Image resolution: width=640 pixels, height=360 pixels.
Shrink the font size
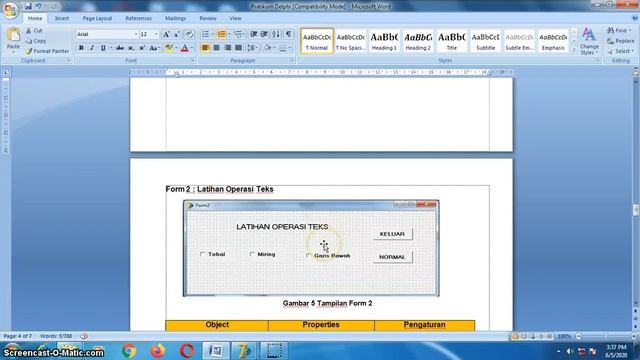177,35
